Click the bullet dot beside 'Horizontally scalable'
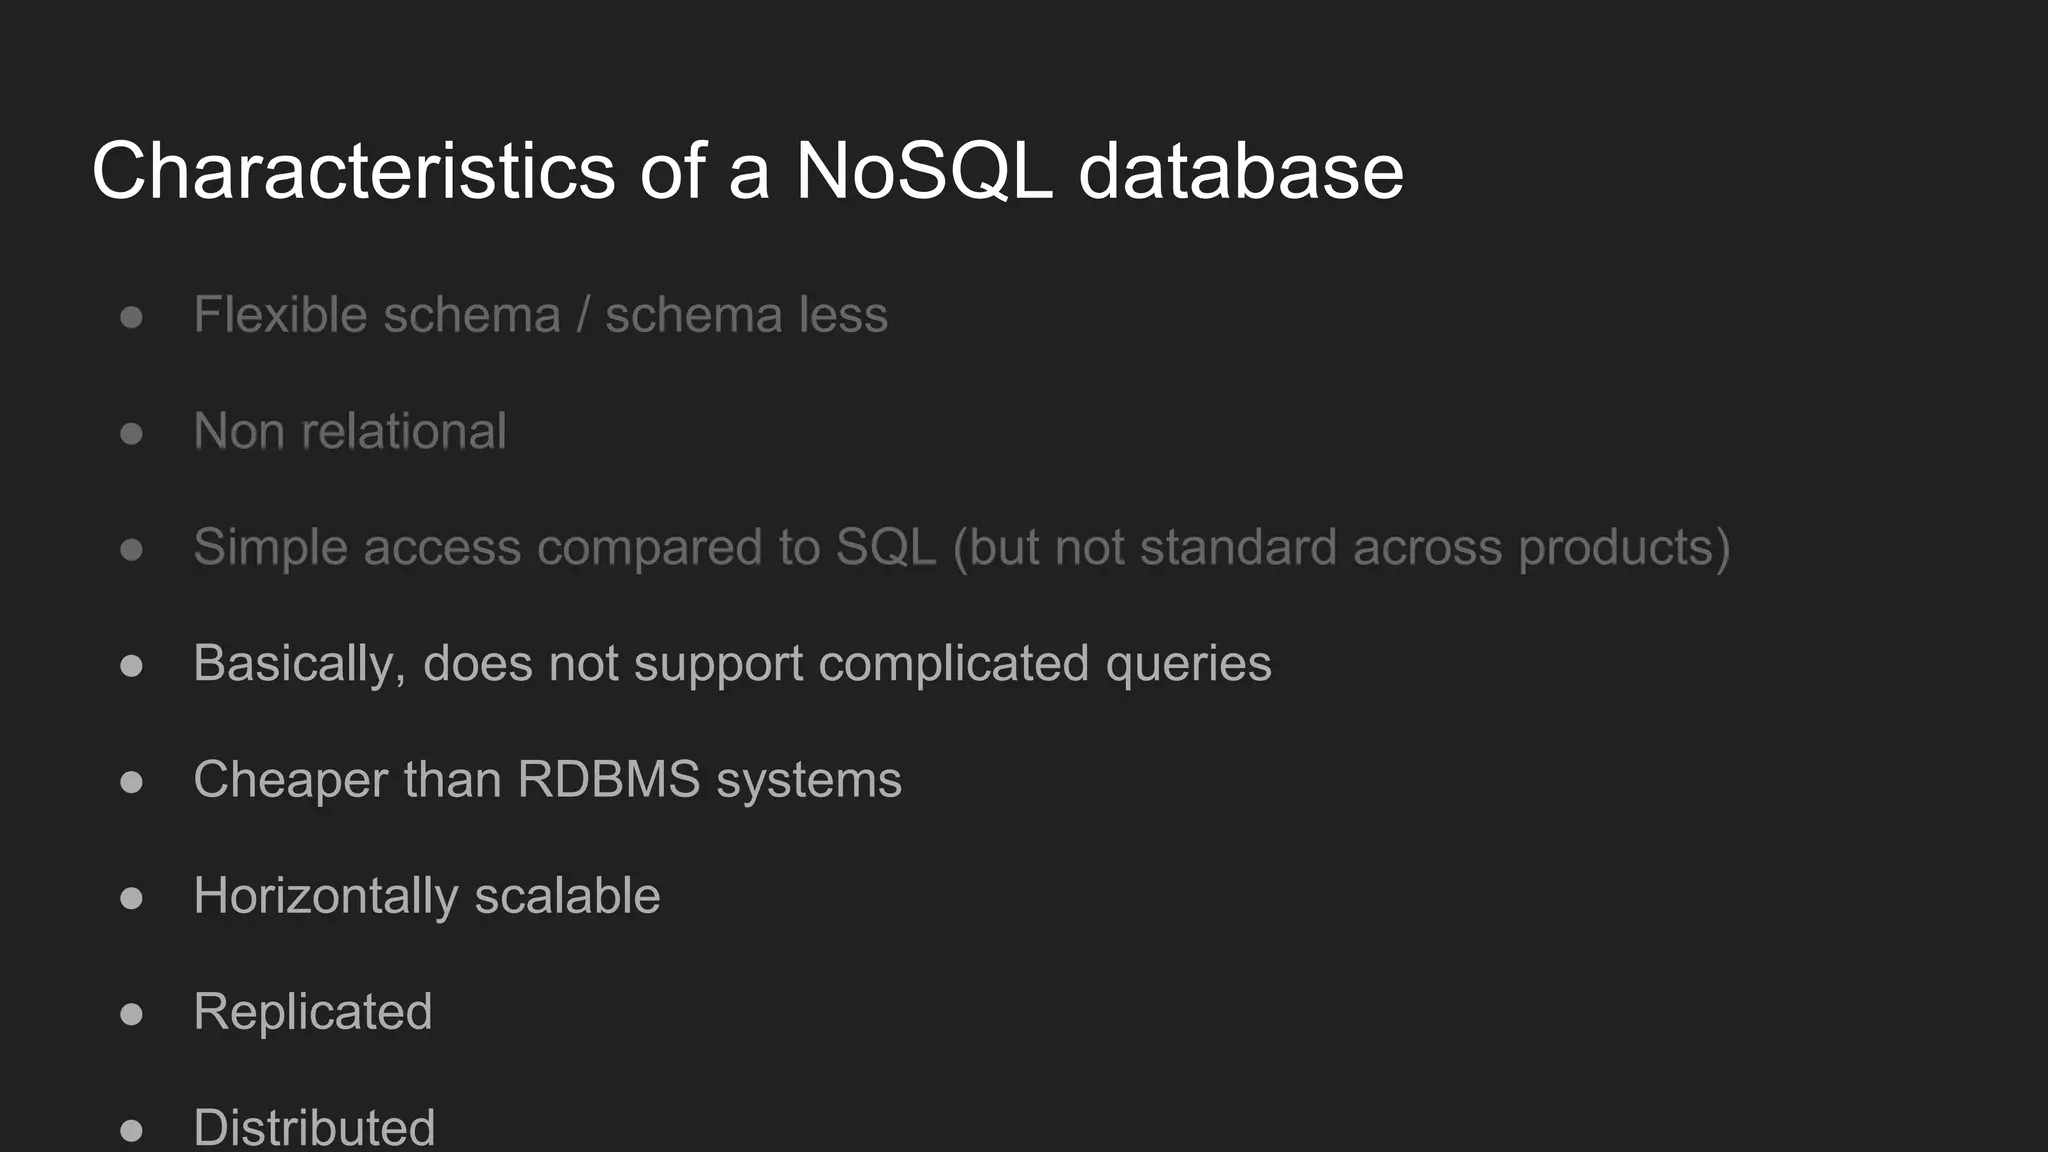 [131, 897]
